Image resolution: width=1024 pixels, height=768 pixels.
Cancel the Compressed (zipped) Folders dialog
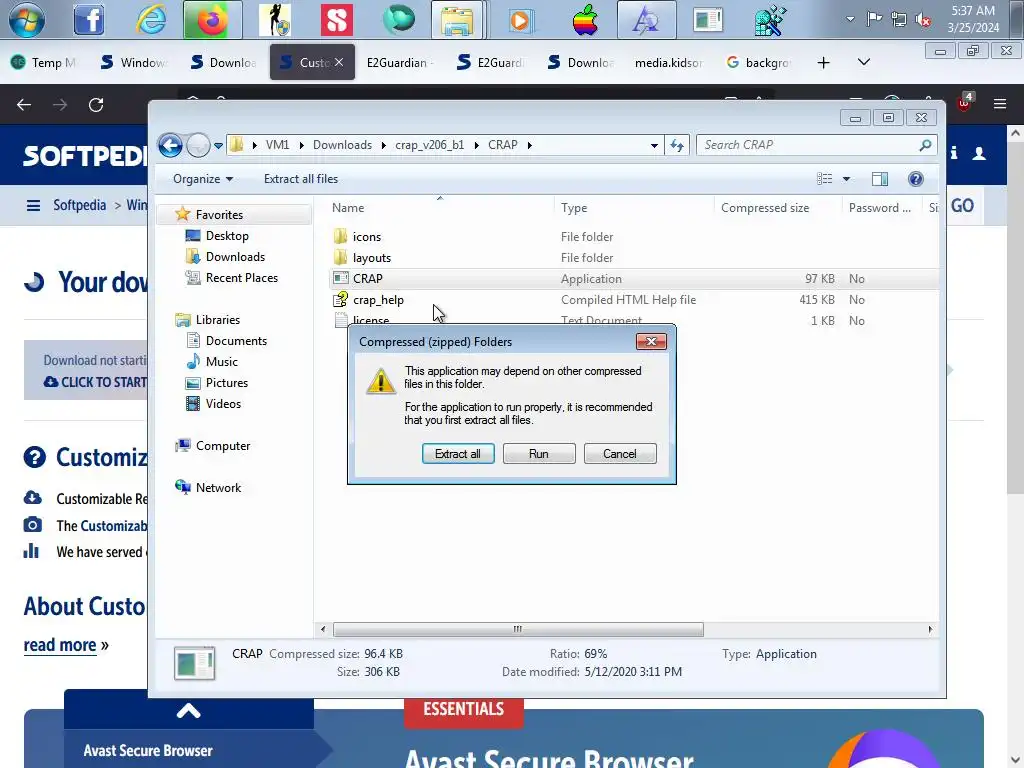620,454
